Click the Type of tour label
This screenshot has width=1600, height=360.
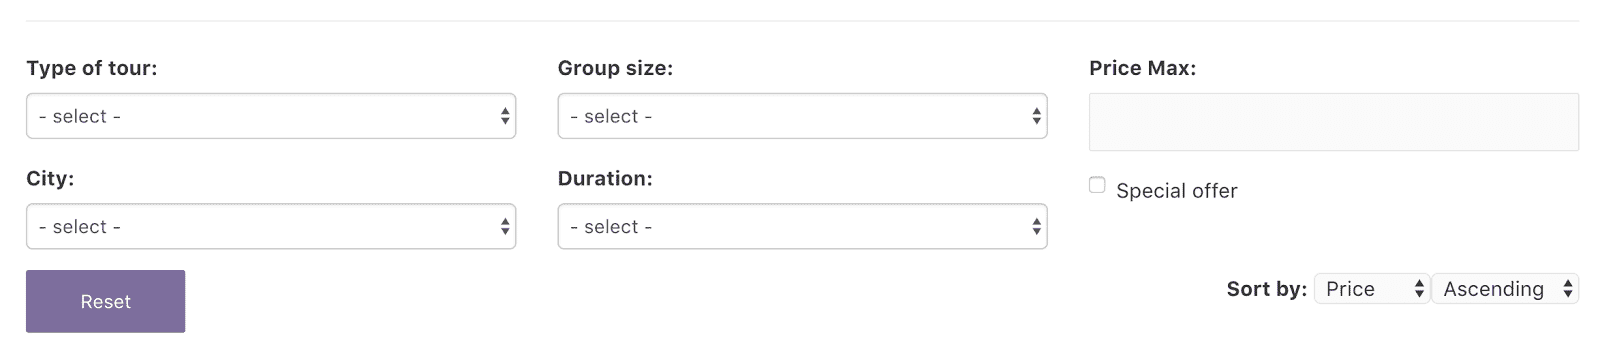92,68
